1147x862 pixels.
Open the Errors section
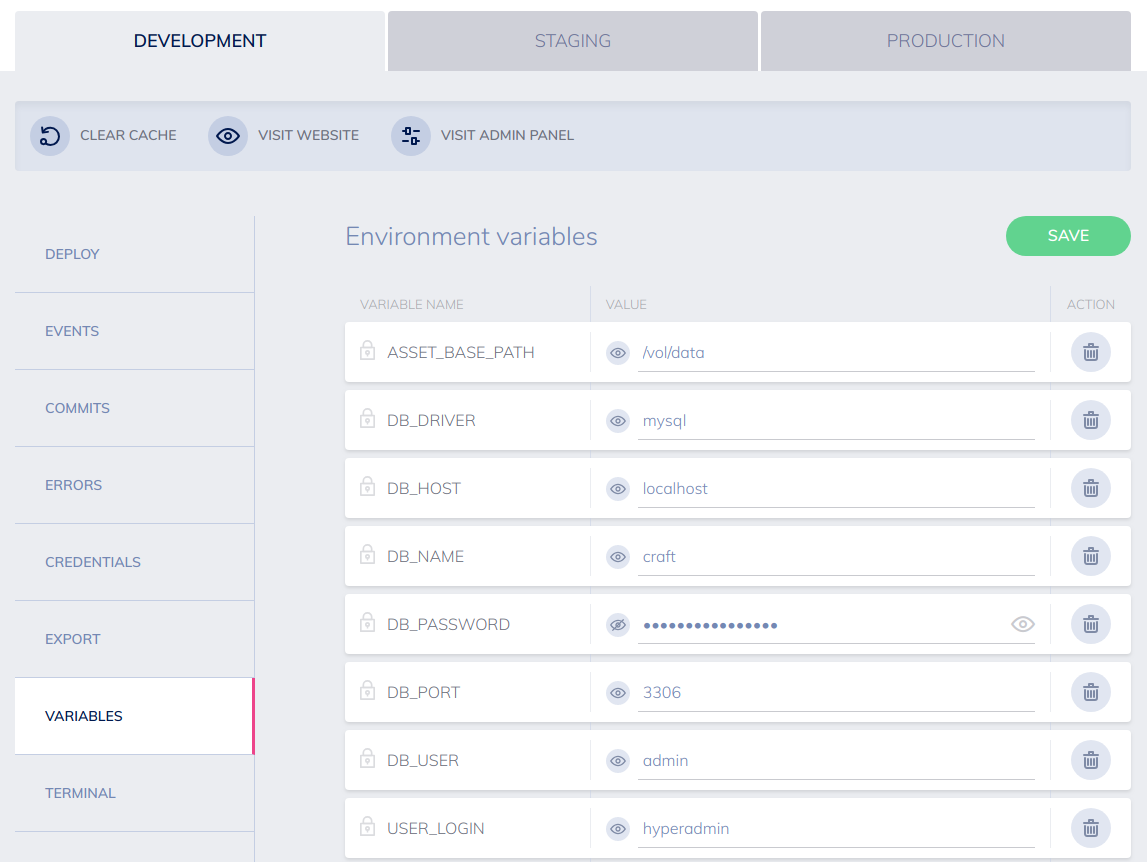coord(135,485)
